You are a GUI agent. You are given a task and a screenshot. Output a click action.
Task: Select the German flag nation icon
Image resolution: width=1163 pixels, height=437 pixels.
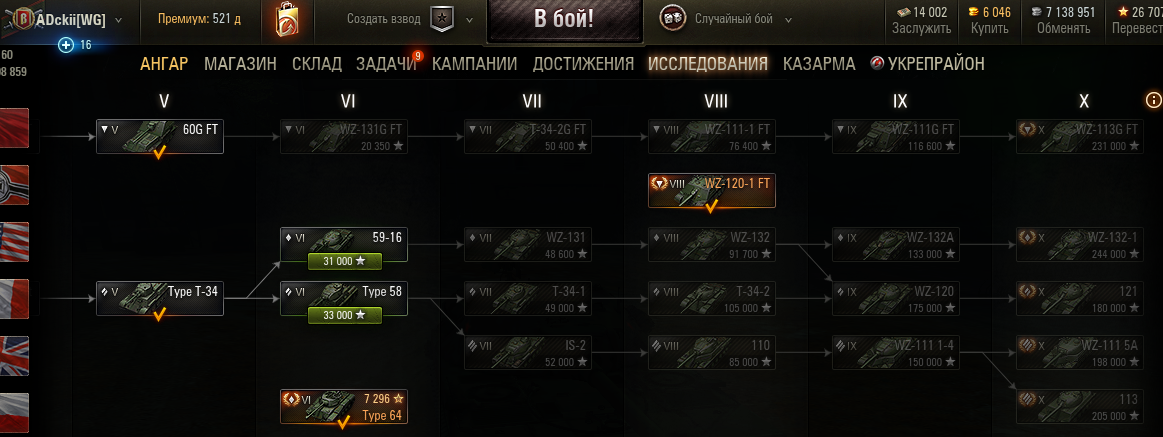tap(14, 185)
